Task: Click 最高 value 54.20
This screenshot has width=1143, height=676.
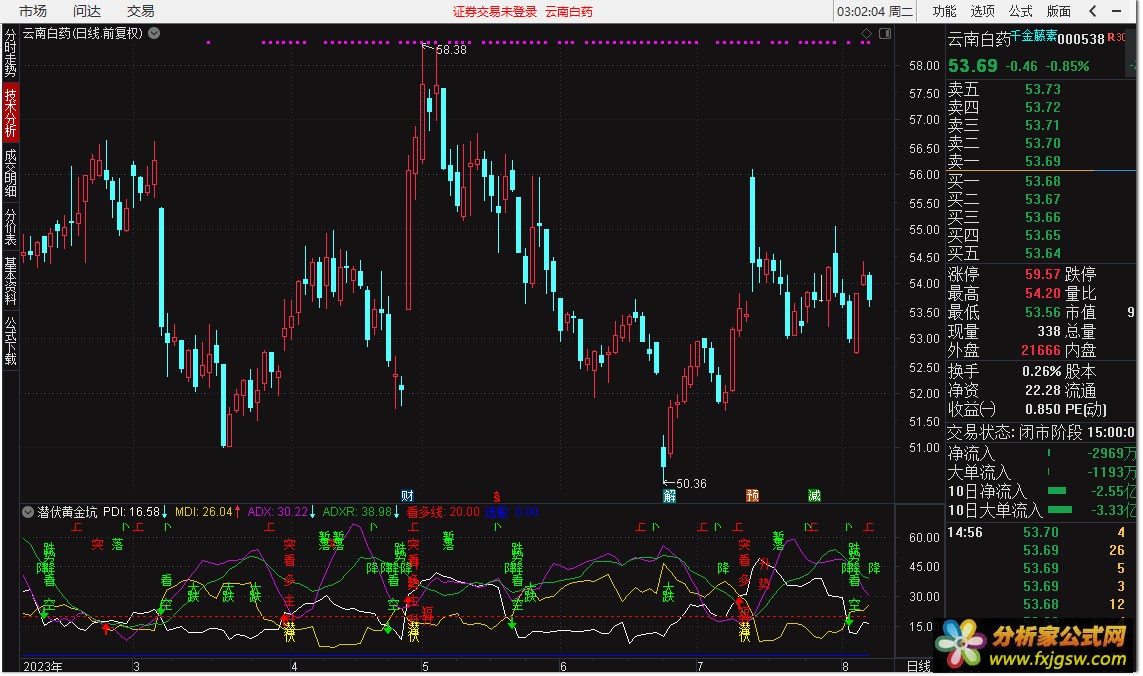Action: [x=1042, y=293]
